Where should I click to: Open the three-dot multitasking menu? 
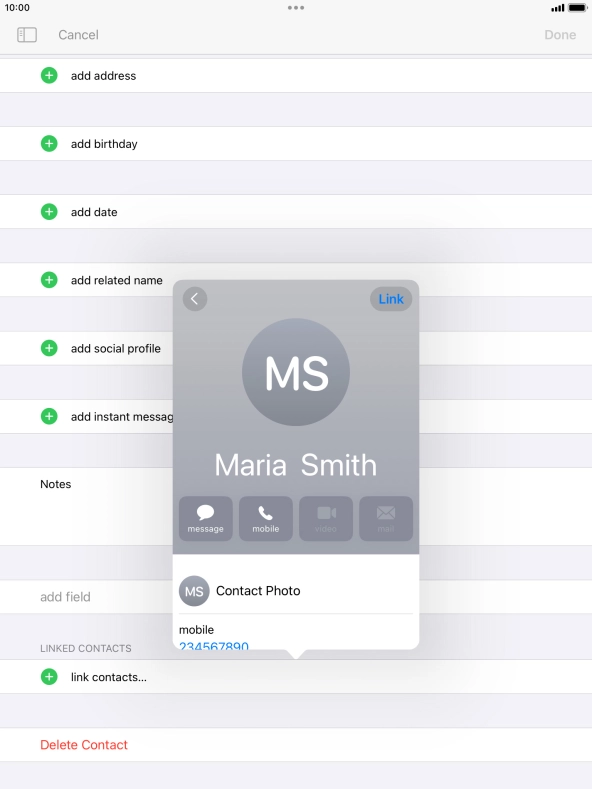(295, 8)
